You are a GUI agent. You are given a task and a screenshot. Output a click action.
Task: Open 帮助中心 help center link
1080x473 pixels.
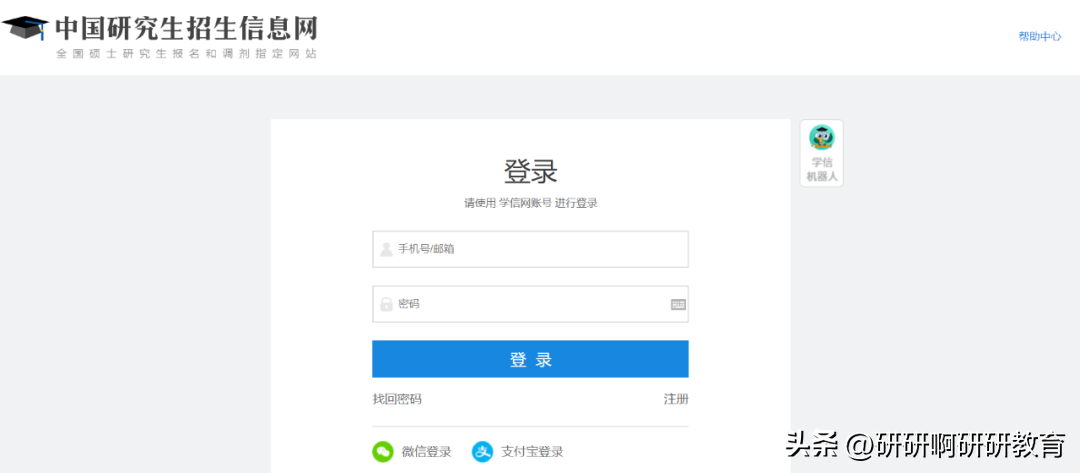[1039, 36]
